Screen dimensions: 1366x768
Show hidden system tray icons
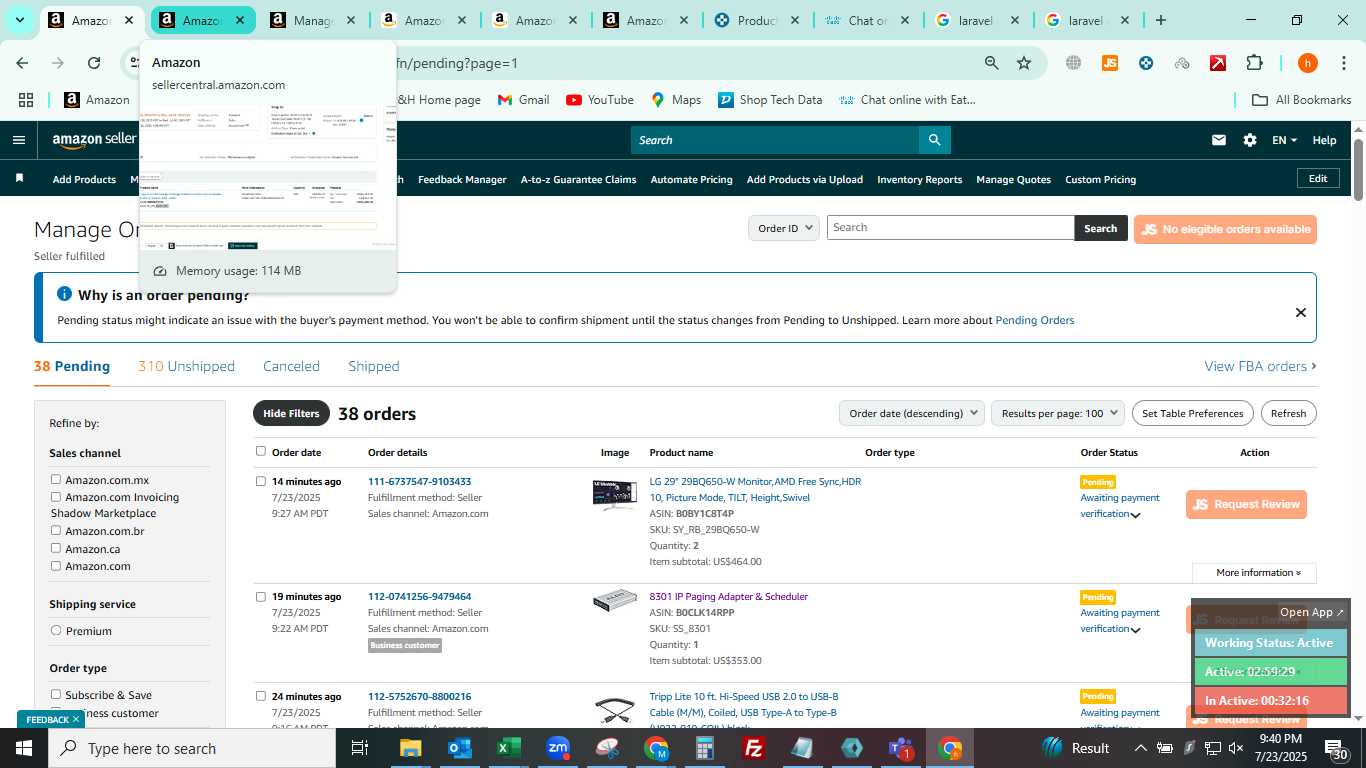click(x=1140, y=748)
